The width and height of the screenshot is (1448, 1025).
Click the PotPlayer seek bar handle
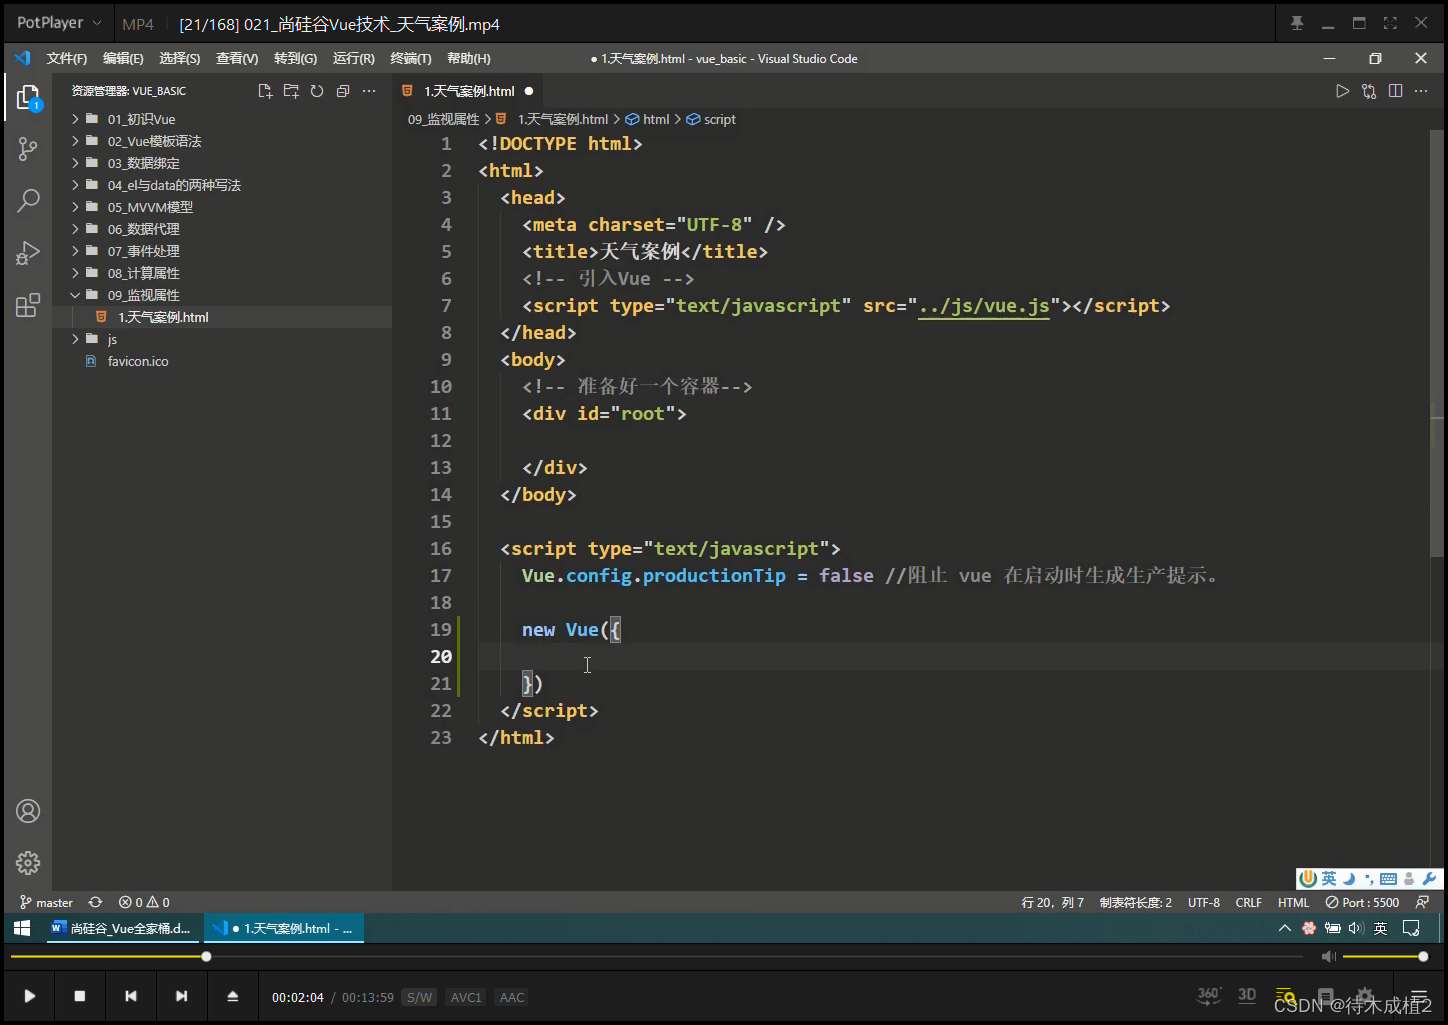click(206, 957)
